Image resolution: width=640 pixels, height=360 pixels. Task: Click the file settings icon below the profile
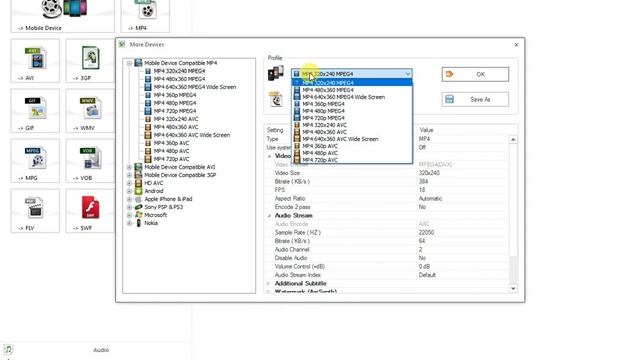click(276, 99)
